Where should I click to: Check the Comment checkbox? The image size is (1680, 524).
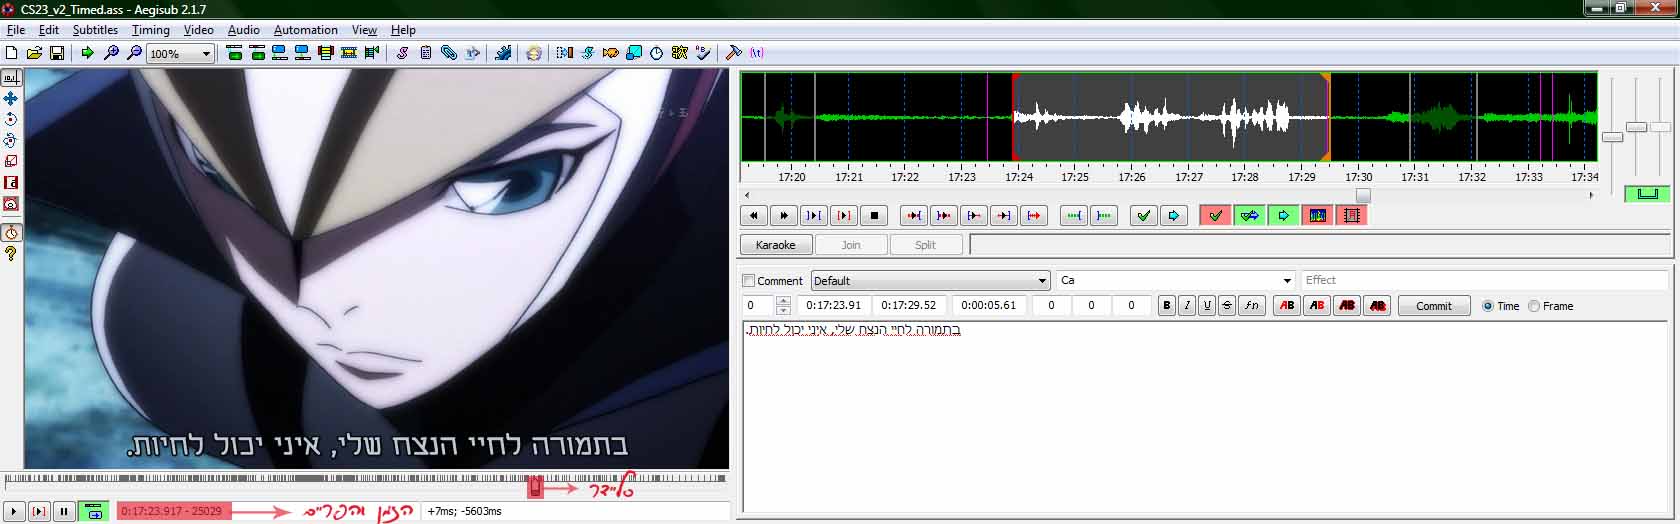point(749,281)
